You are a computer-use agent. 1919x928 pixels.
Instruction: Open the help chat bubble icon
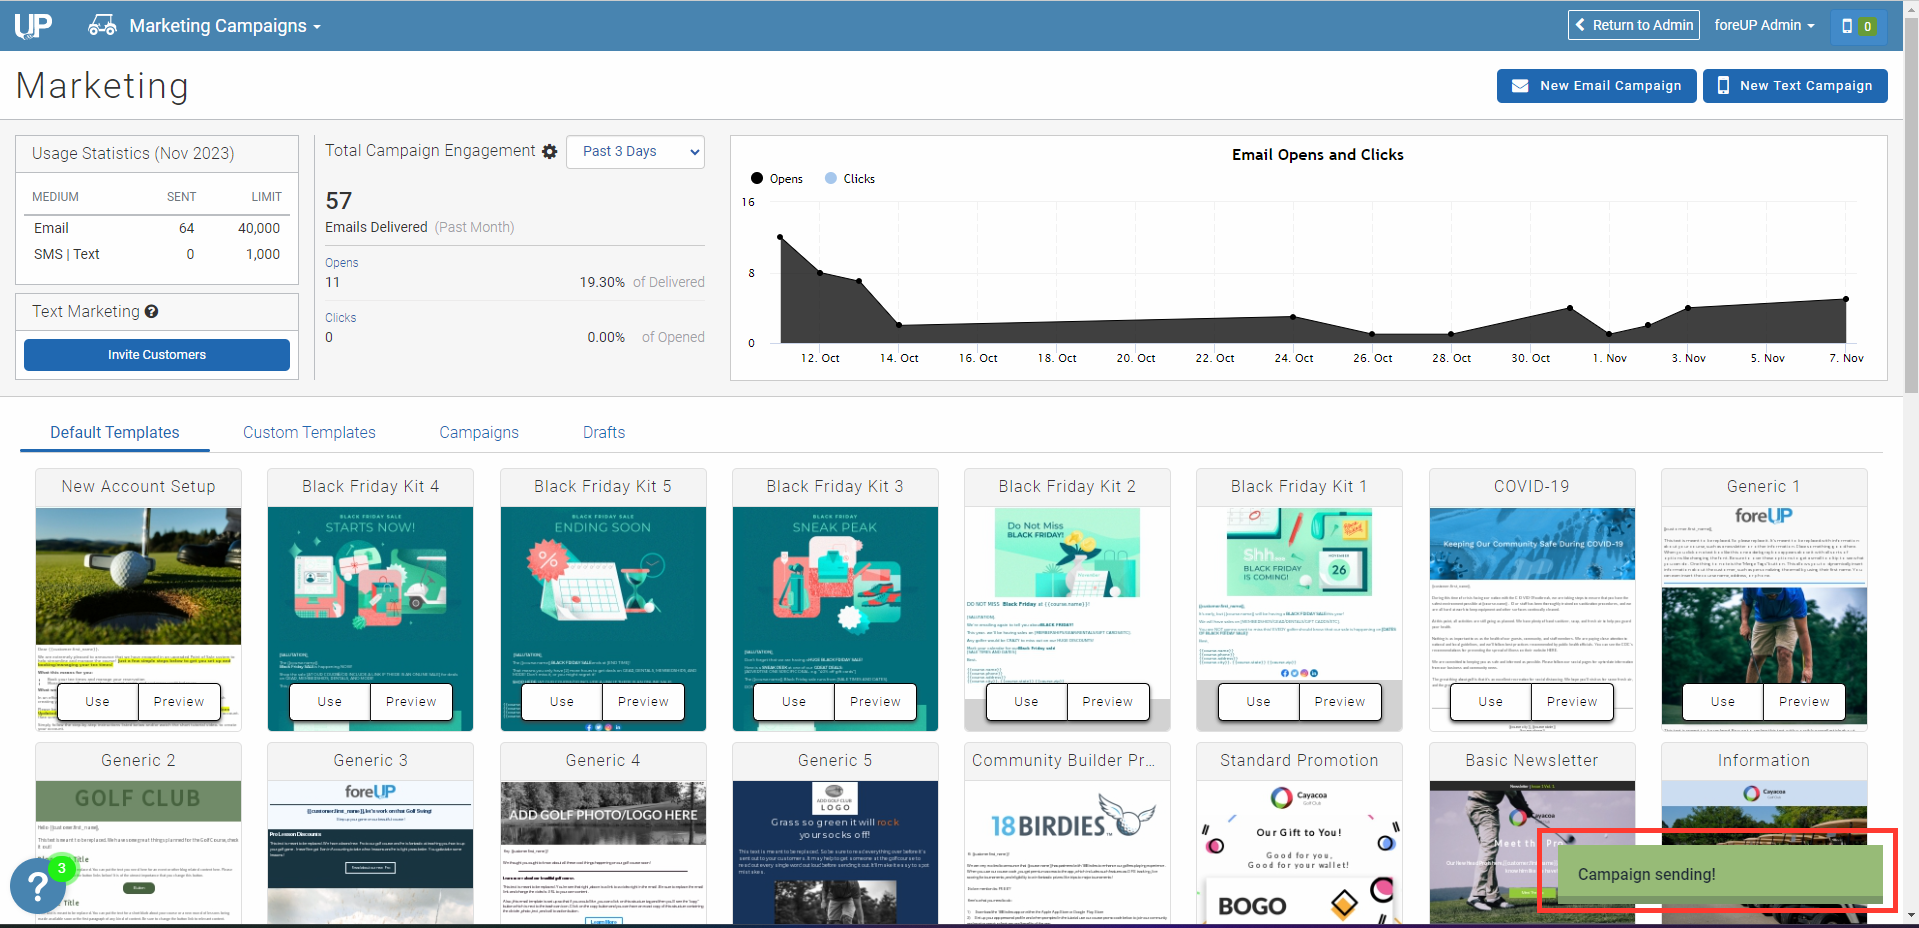point(37,886)
